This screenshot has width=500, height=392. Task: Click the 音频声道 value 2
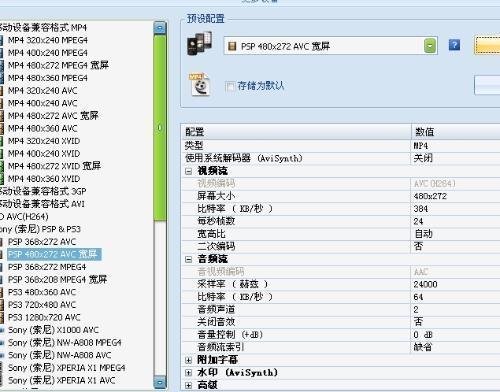416,310
